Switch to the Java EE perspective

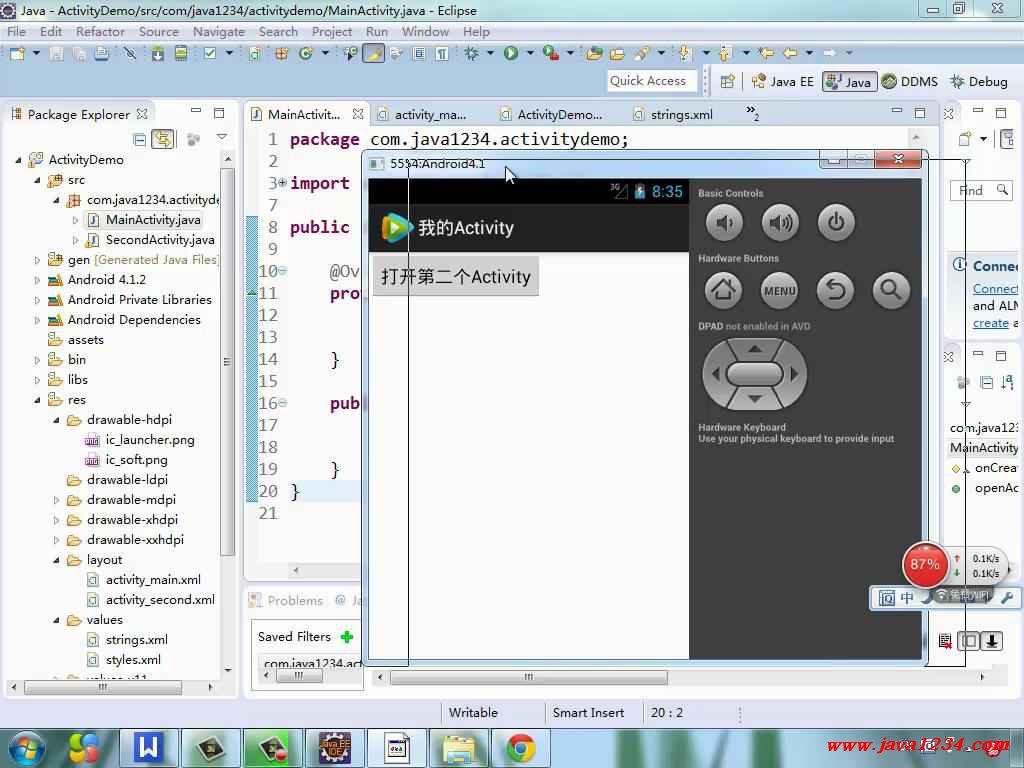(783, 82)
